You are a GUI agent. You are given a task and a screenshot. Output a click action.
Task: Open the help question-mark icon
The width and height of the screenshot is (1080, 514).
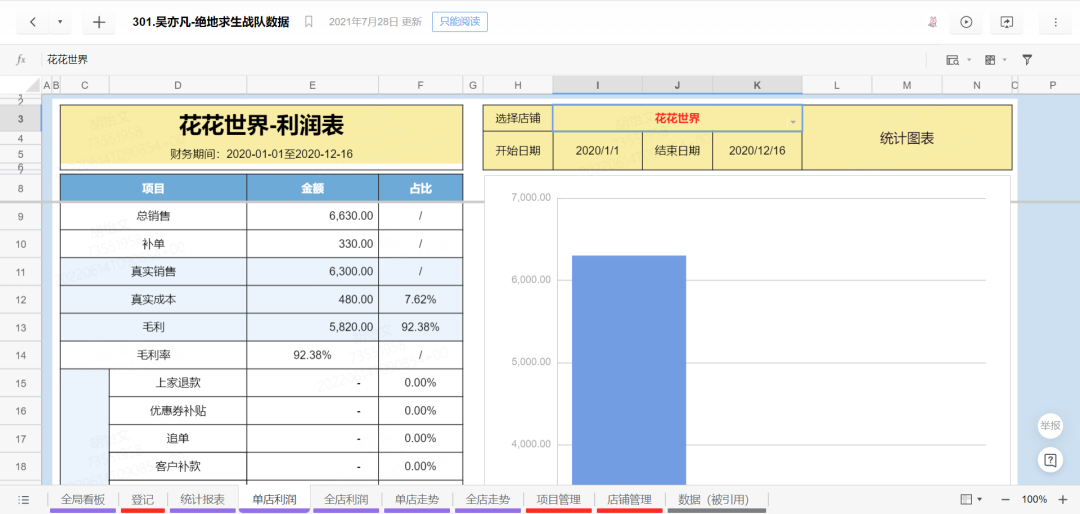(x=1050, y=460)
